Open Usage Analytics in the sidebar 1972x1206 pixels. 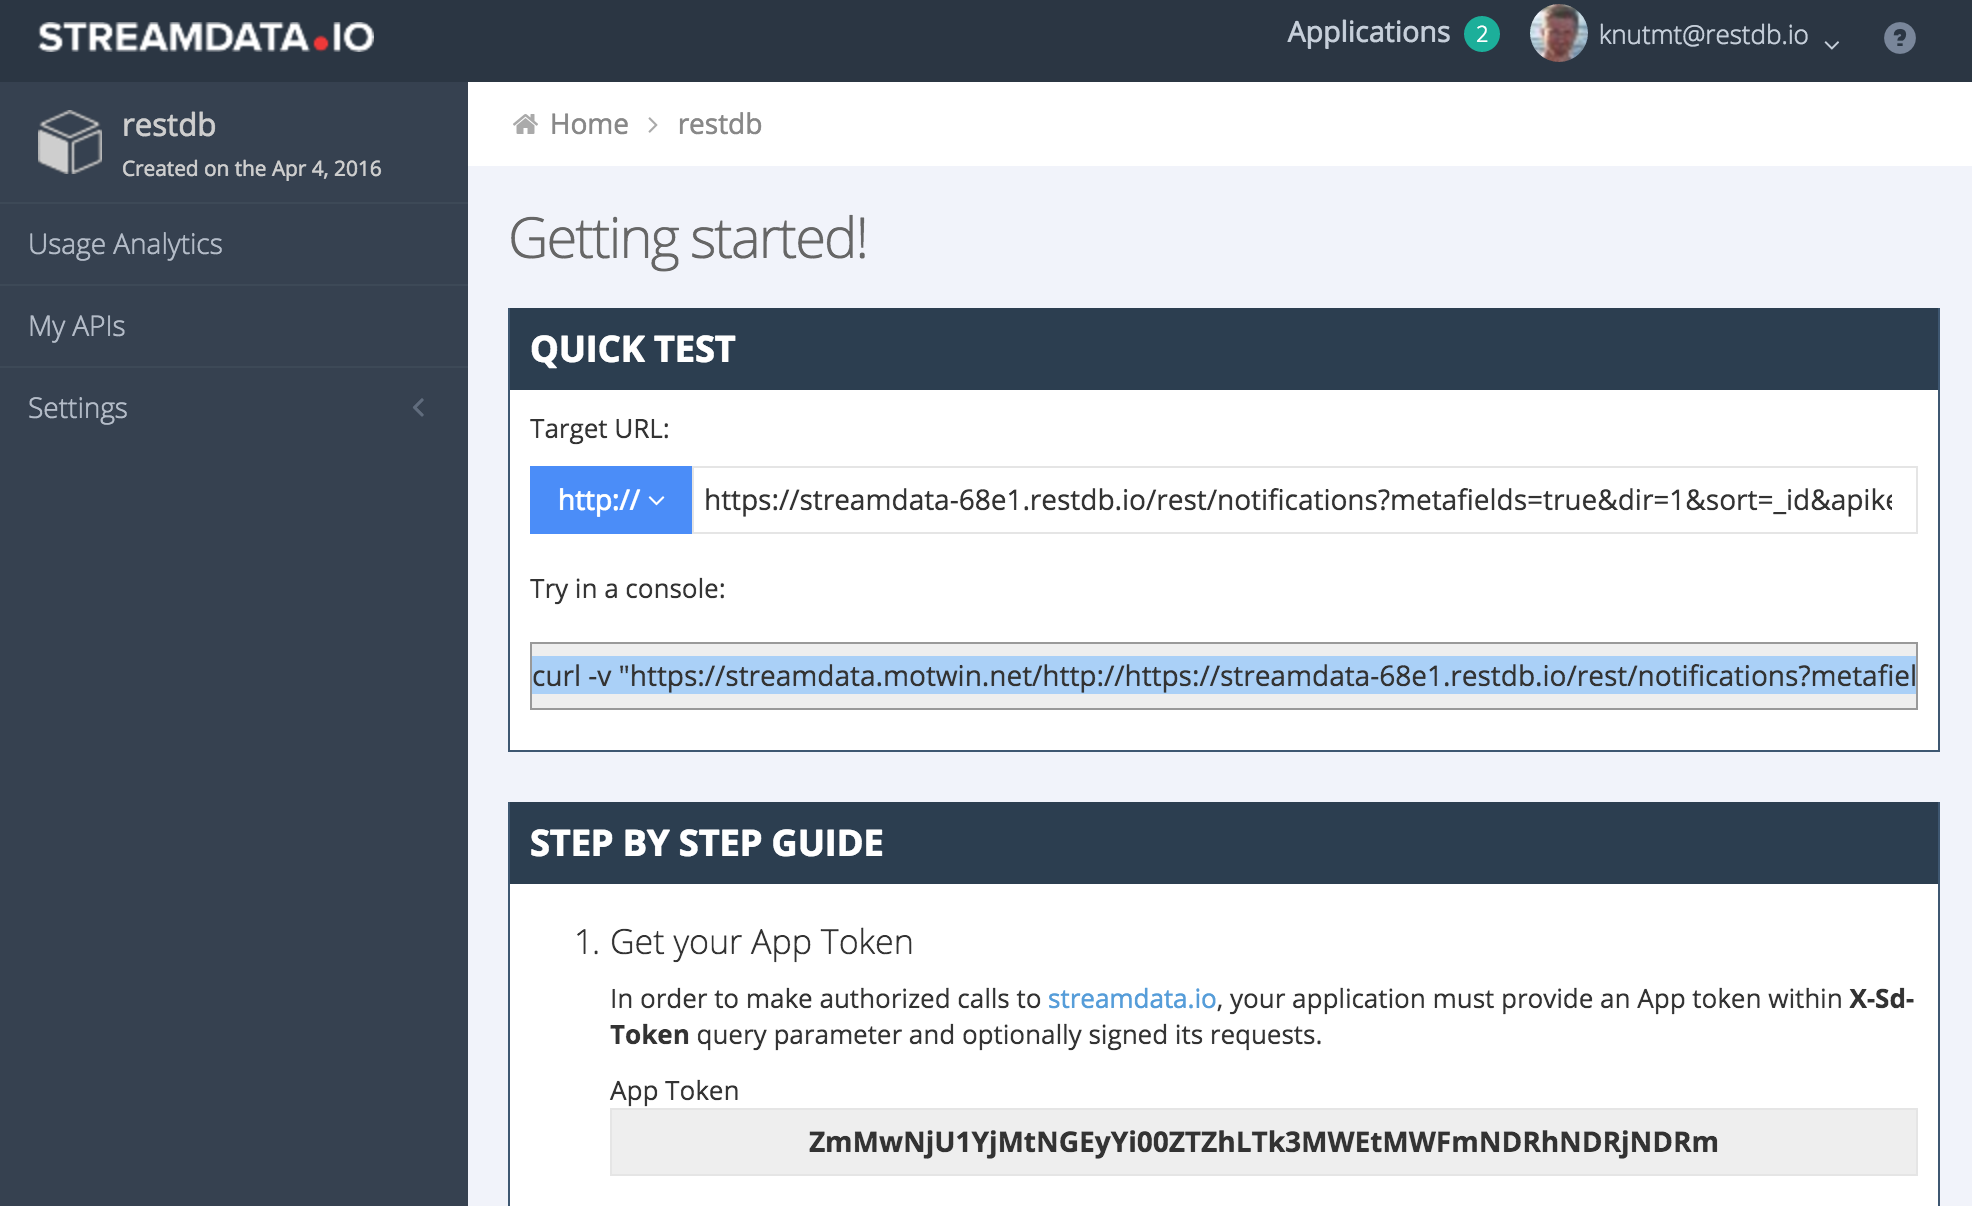tap(234, 244)
